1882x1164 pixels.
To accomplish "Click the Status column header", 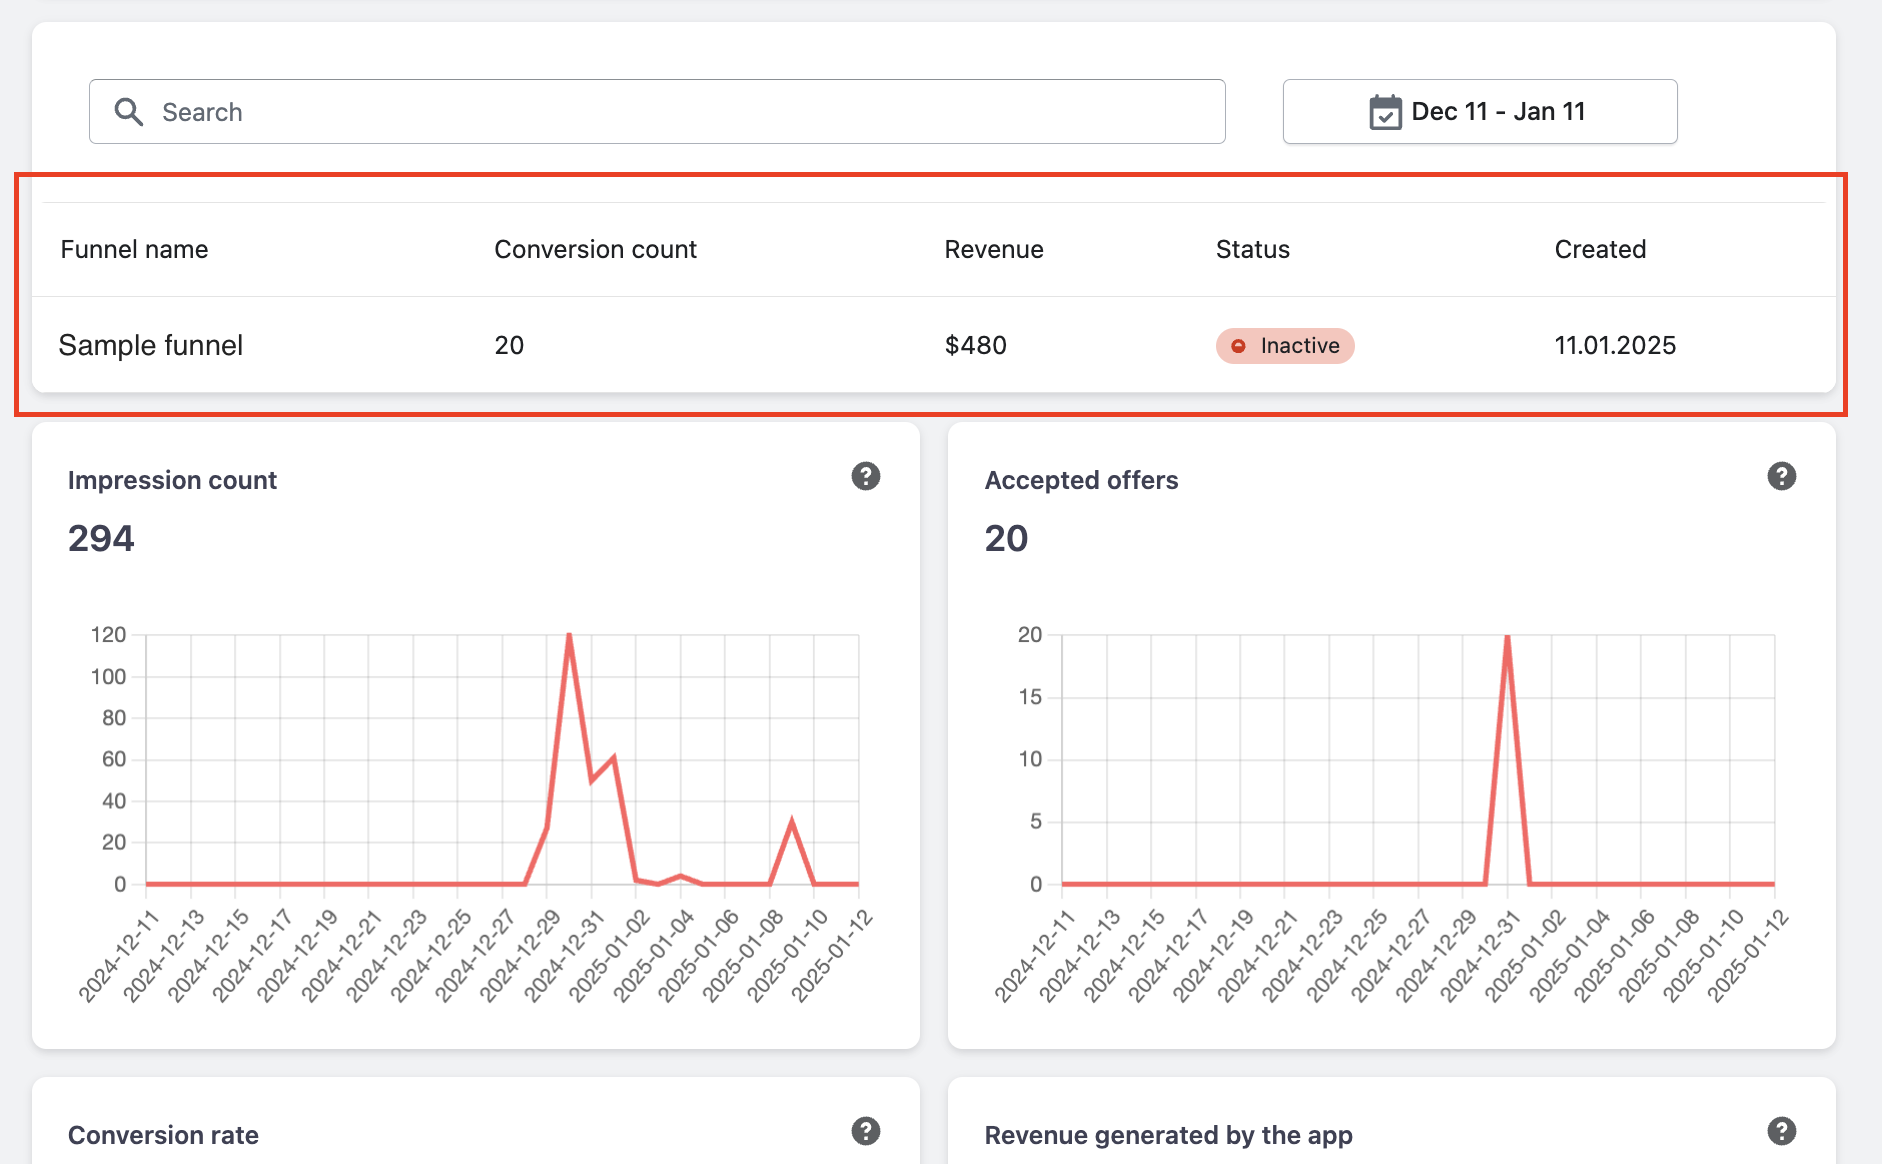I will [1252, 250].
